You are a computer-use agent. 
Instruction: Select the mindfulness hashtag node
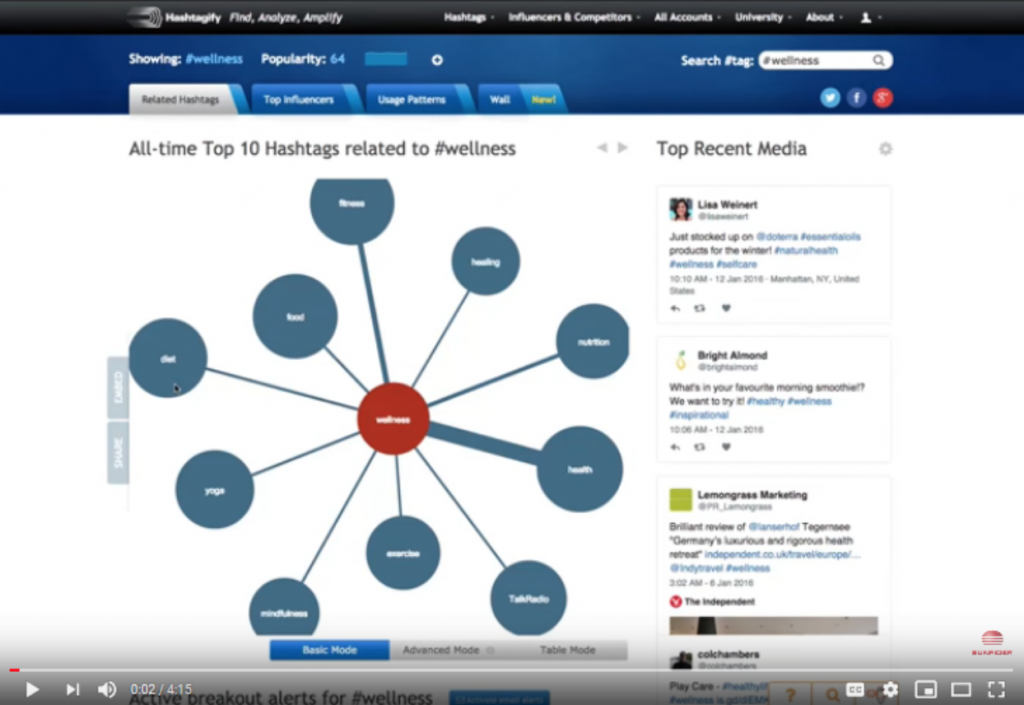(284, 608)
